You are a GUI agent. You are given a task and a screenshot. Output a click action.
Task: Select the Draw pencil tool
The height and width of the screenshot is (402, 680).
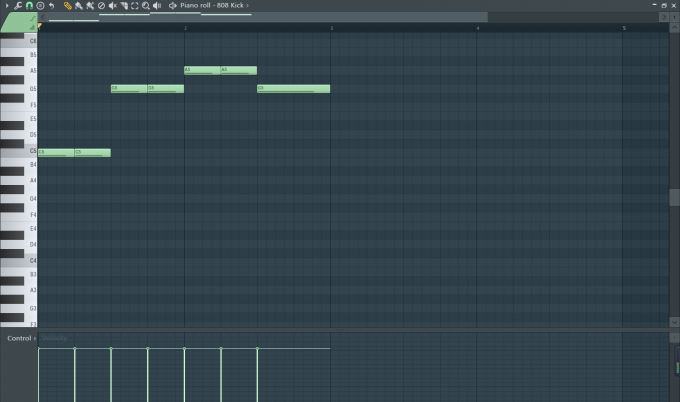click(68, 5)
